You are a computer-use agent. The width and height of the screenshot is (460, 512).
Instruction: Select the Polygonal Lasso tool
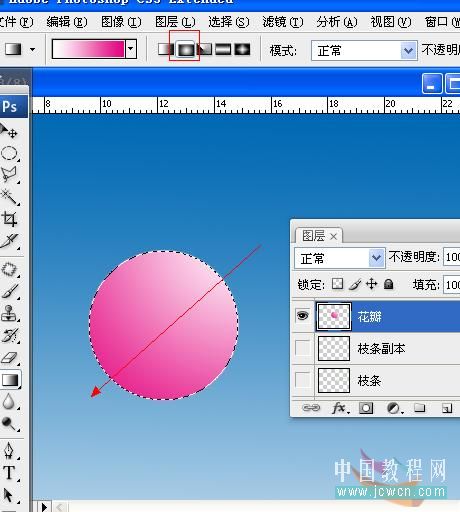tap(9, 174)
